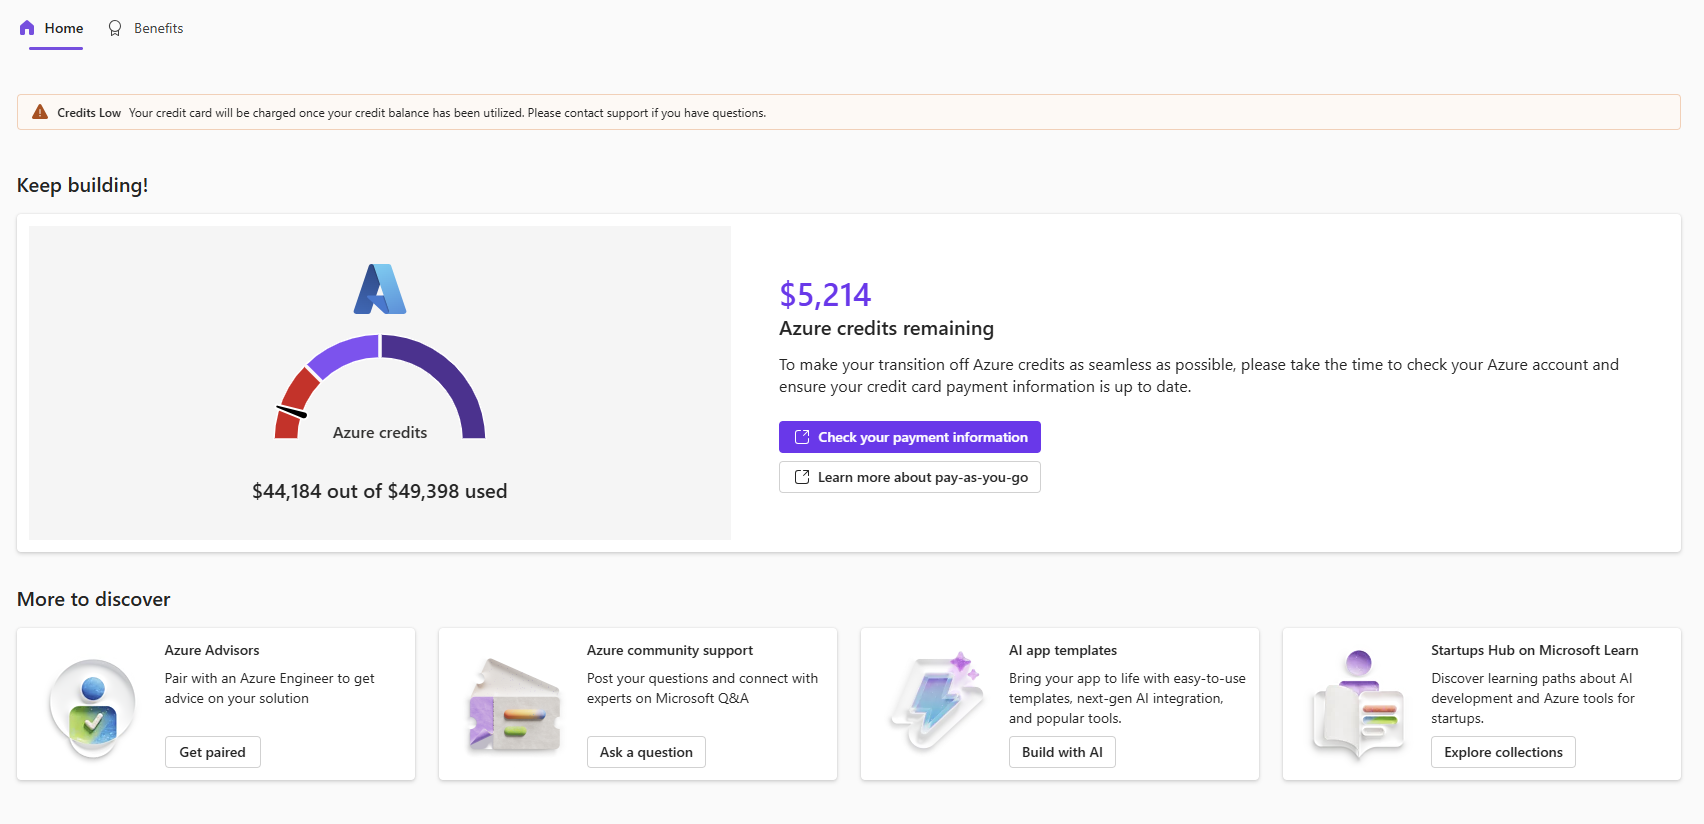Screen dimensions: 1704x824
Task: Open Learn more about pay-as-you-go
Action: [910, 477]
